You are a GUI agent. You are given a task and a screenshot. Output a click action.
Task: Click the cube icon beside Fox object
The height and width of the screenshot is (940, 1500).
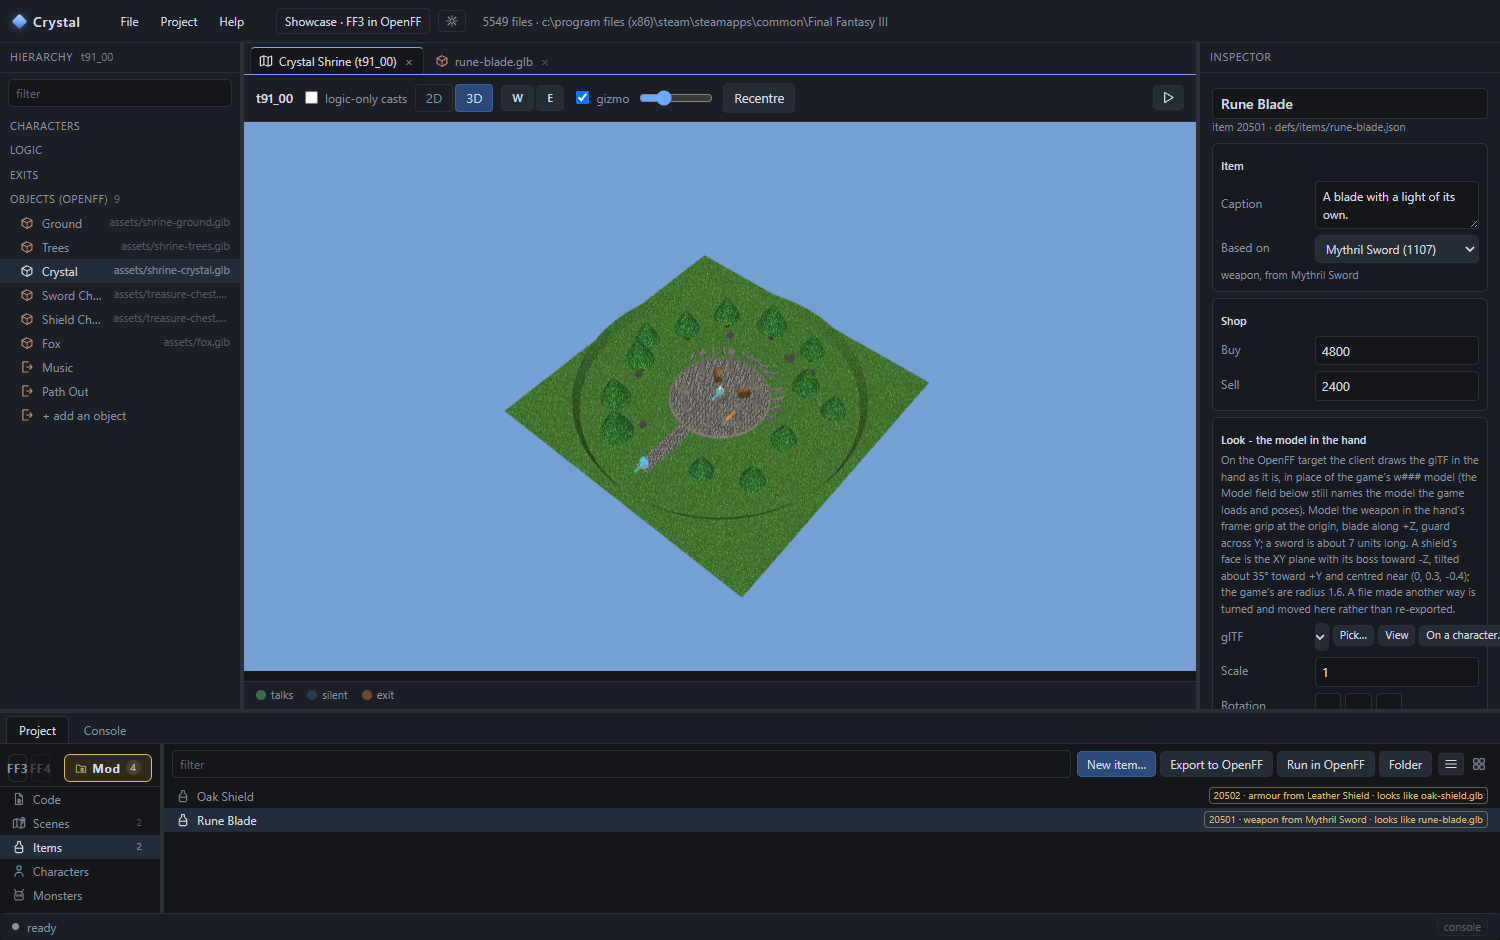tap(27, 344)
